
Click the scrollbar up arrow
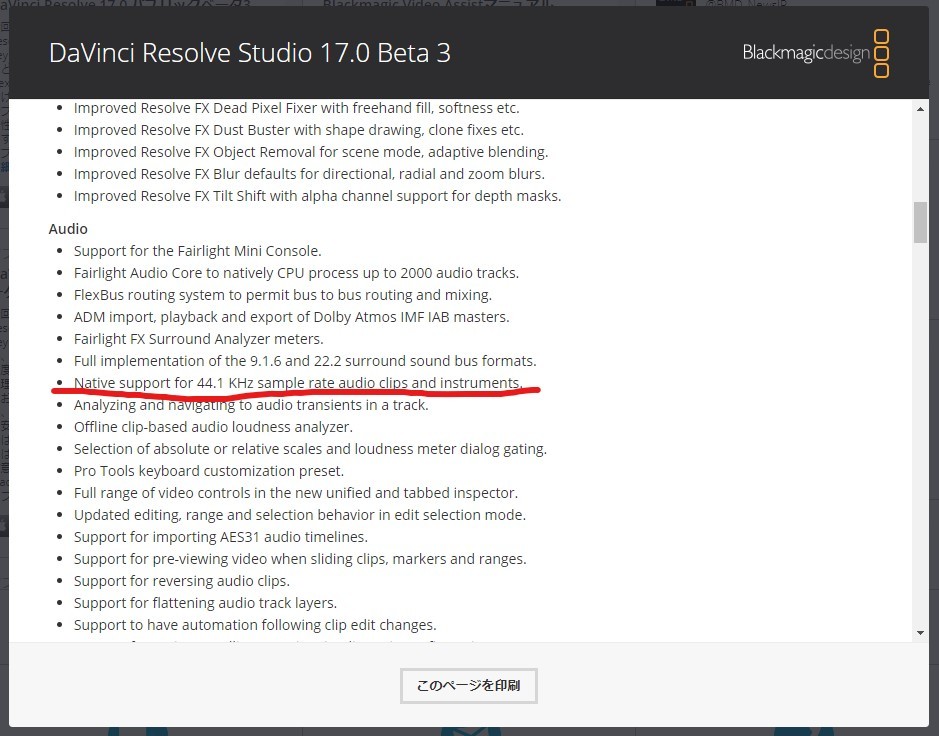[920, 108]
